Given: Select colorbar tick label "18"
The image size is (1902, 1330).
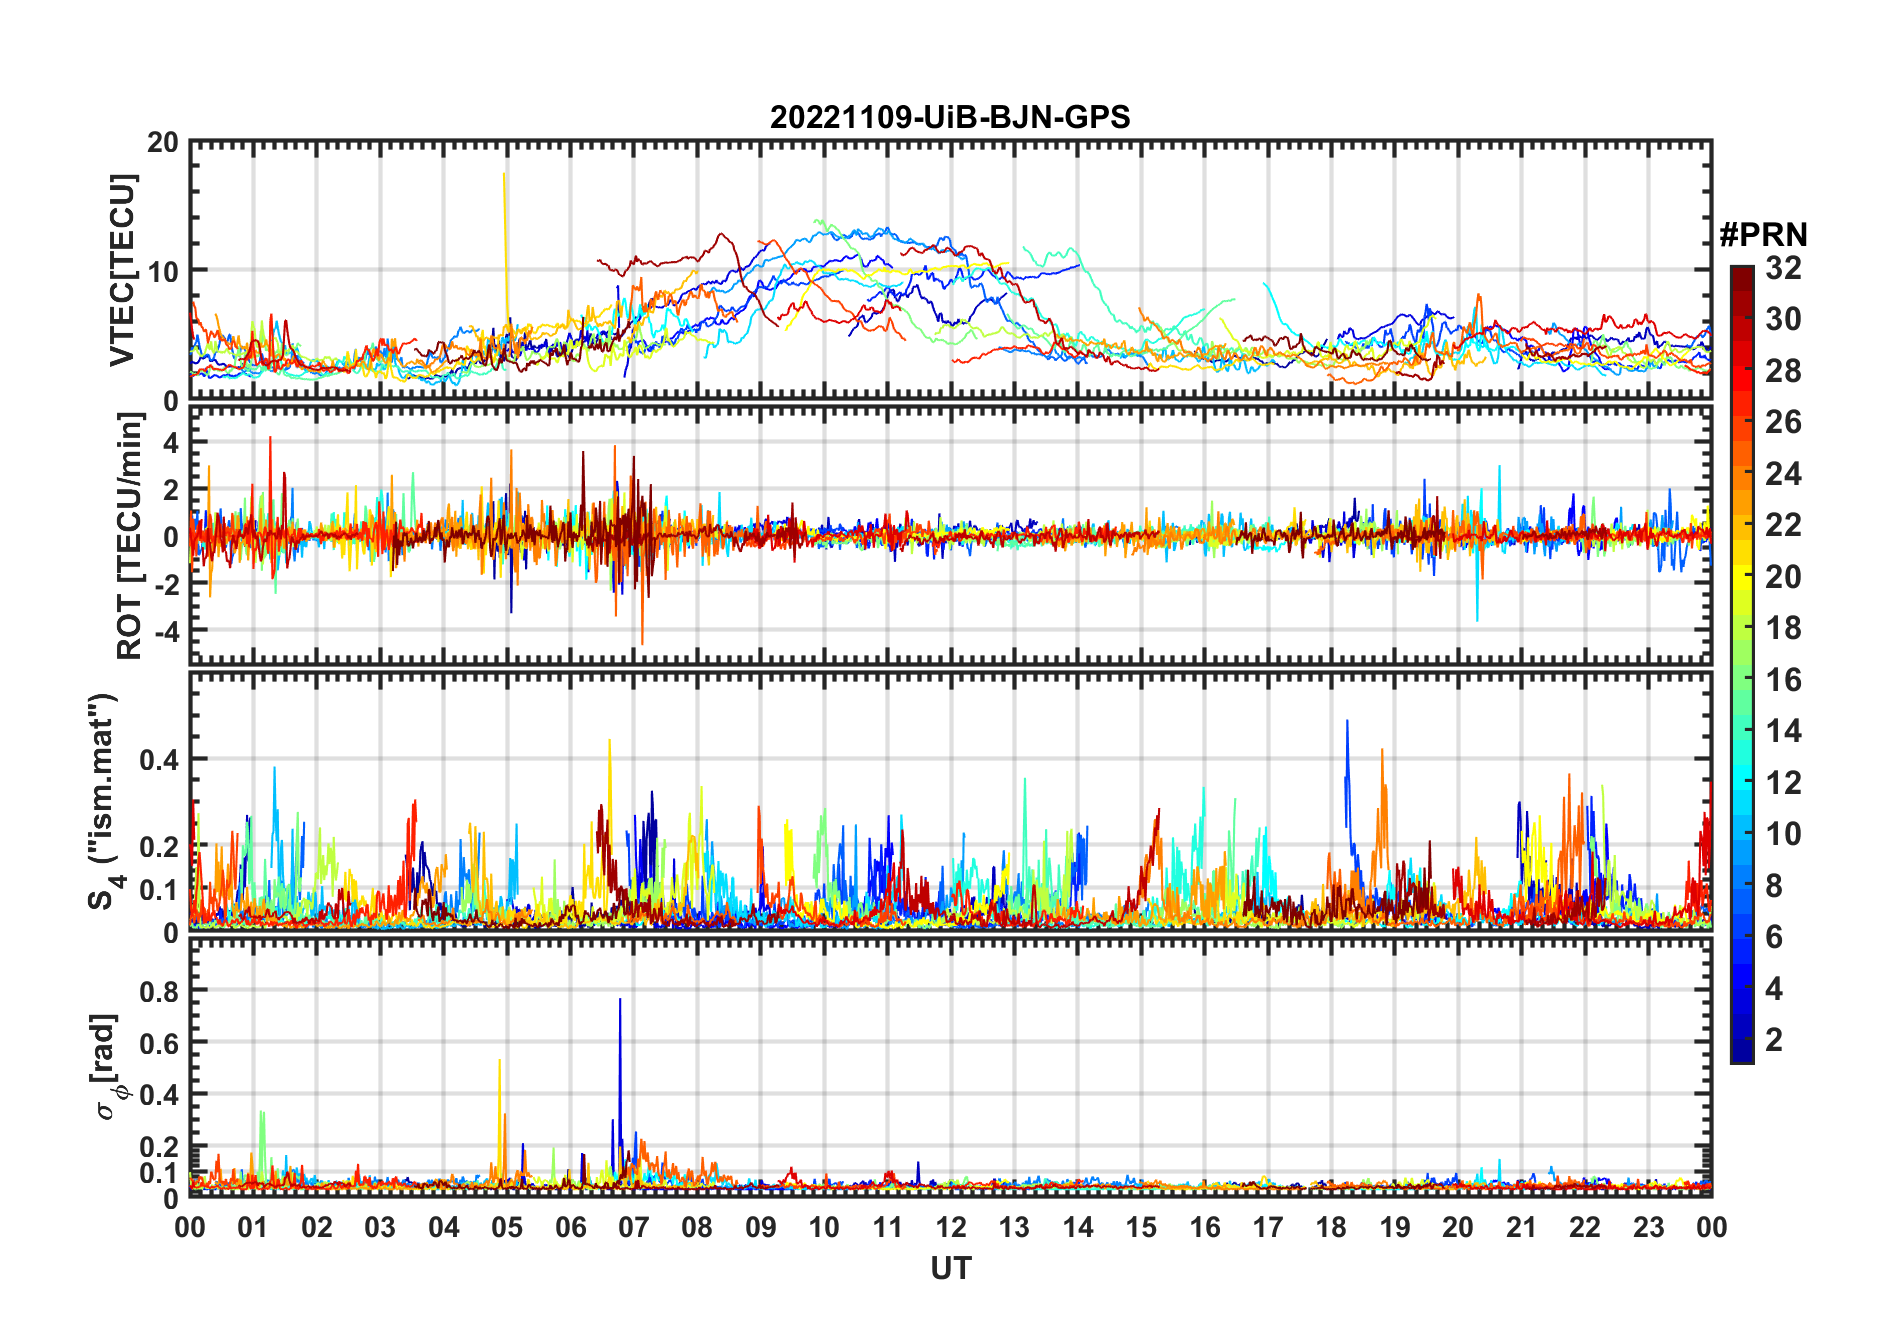Looking at the screenshot, I should 1783,628.
